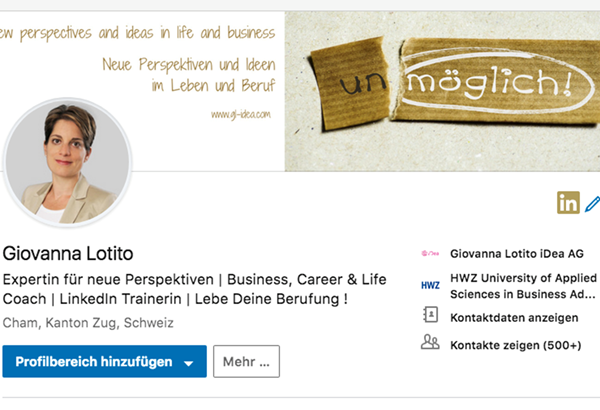Click the people icon beside Kontakte zeigen
This screenshot has height=410, width=600.
point(431,342)
